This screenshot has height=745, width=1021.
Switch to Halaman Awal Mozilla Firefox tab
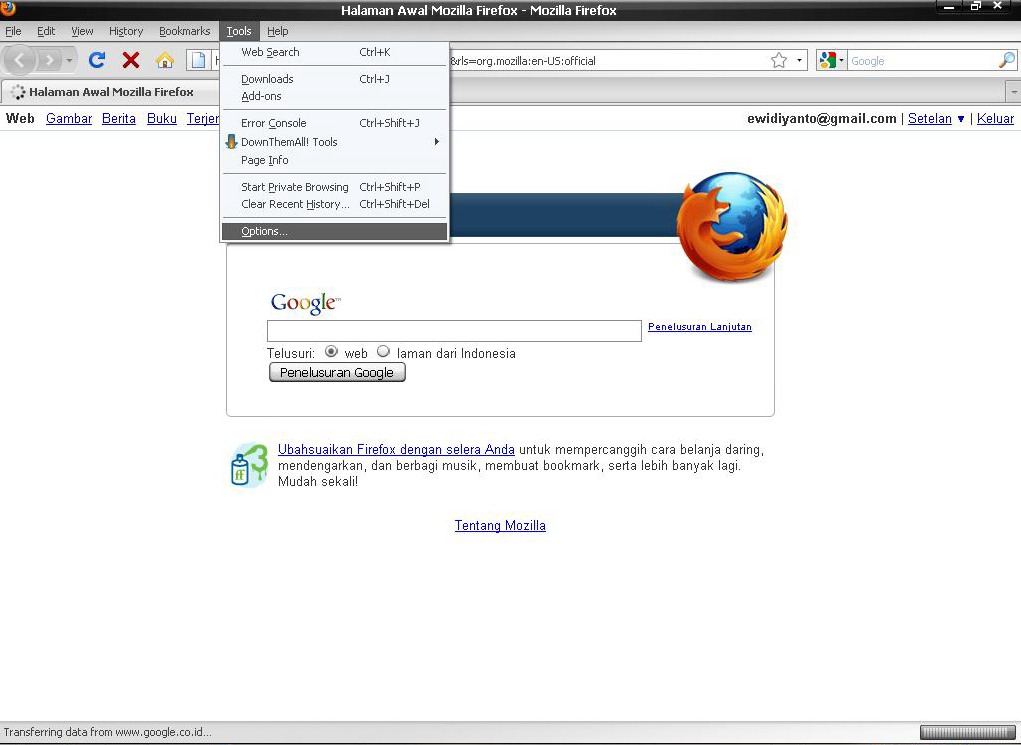click(x=111, y=92)
